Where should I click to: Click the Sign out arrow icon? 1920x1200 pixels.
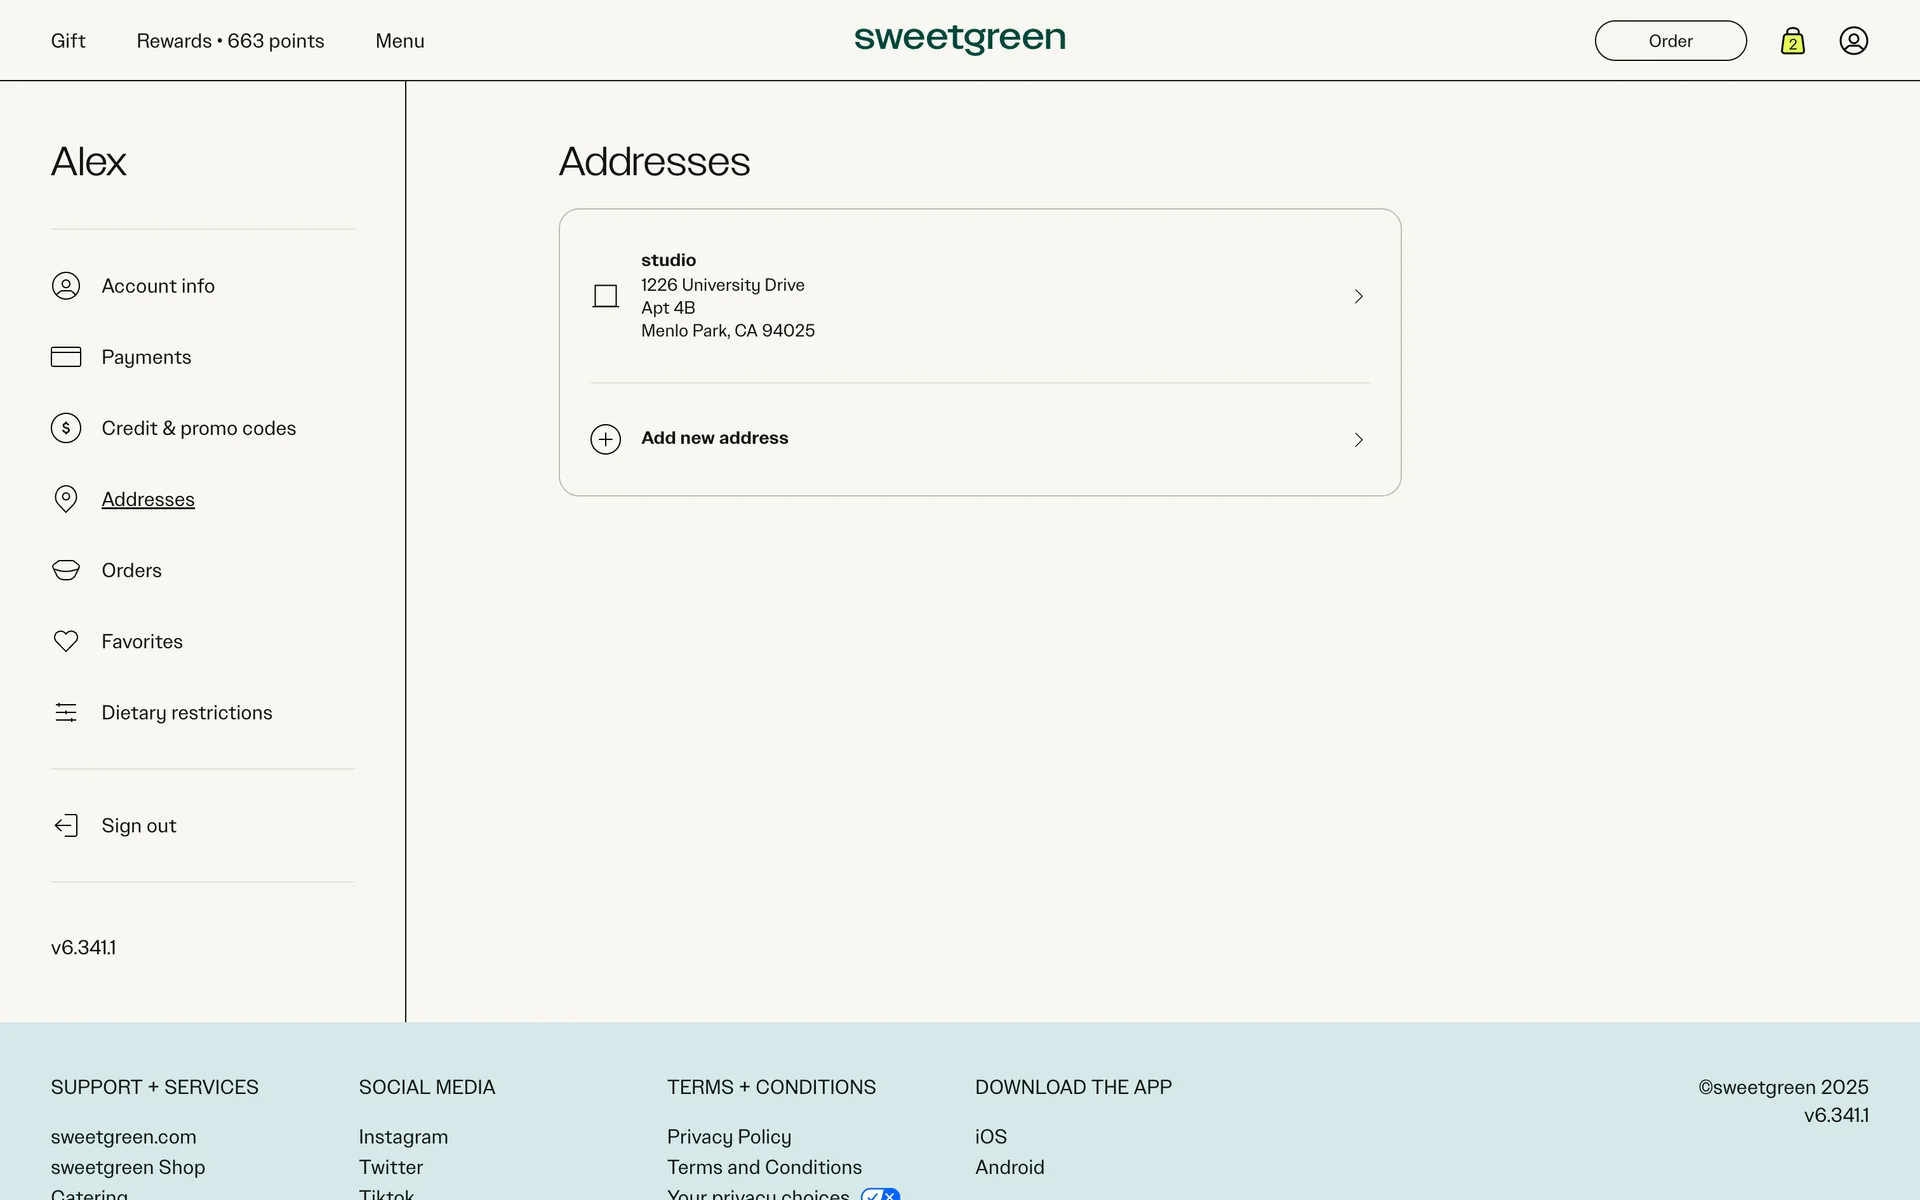66,825
